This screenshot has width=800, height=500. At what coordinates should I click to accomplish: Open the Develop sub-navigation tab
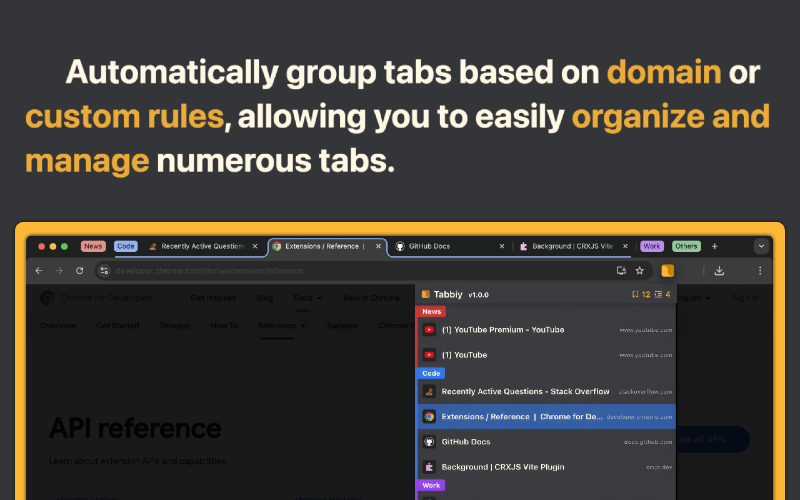[x=174, y=326]
